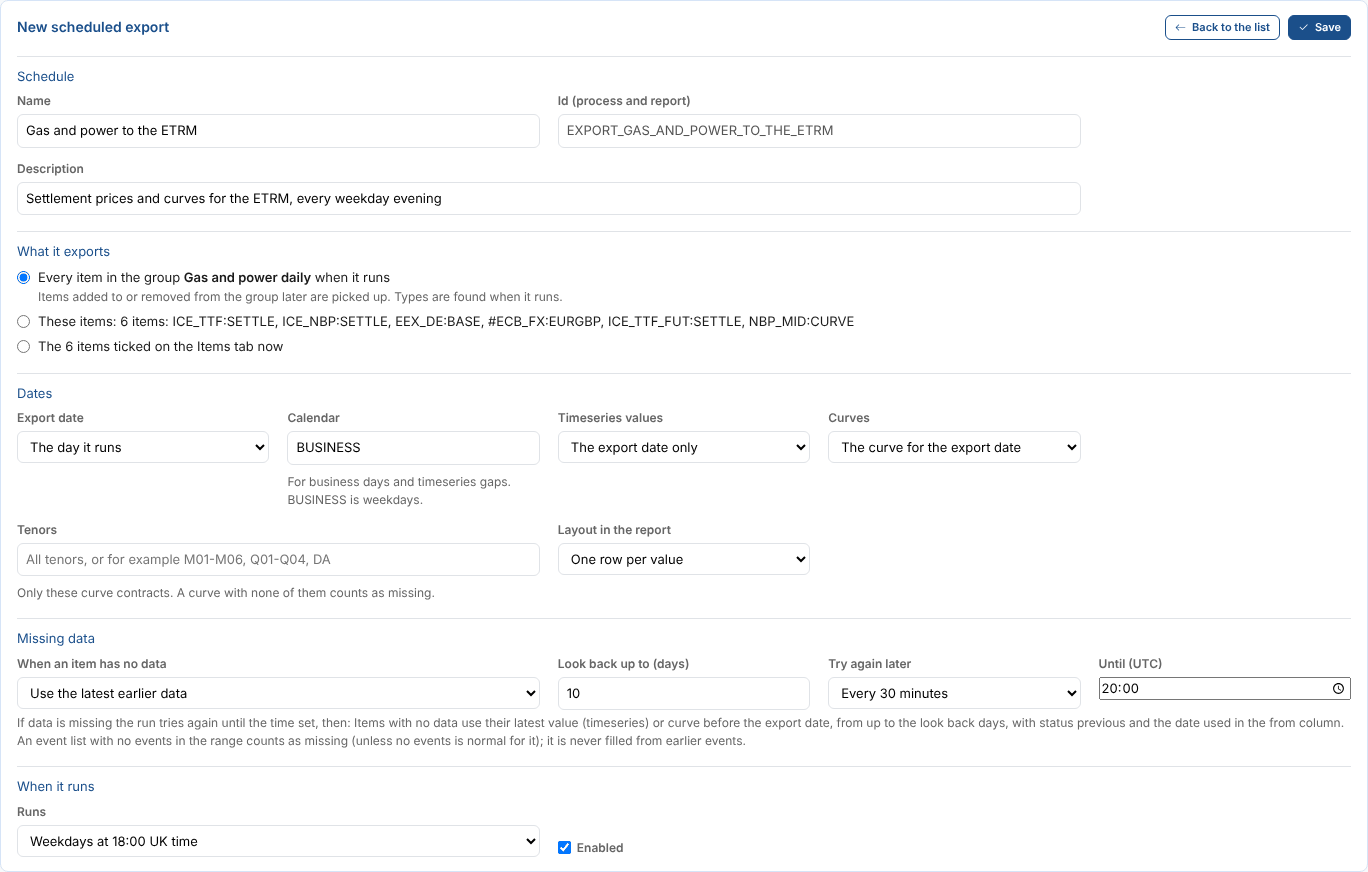Toggle the Enabled checkbox
The image size is (1368, 872).
pos(565,847)
